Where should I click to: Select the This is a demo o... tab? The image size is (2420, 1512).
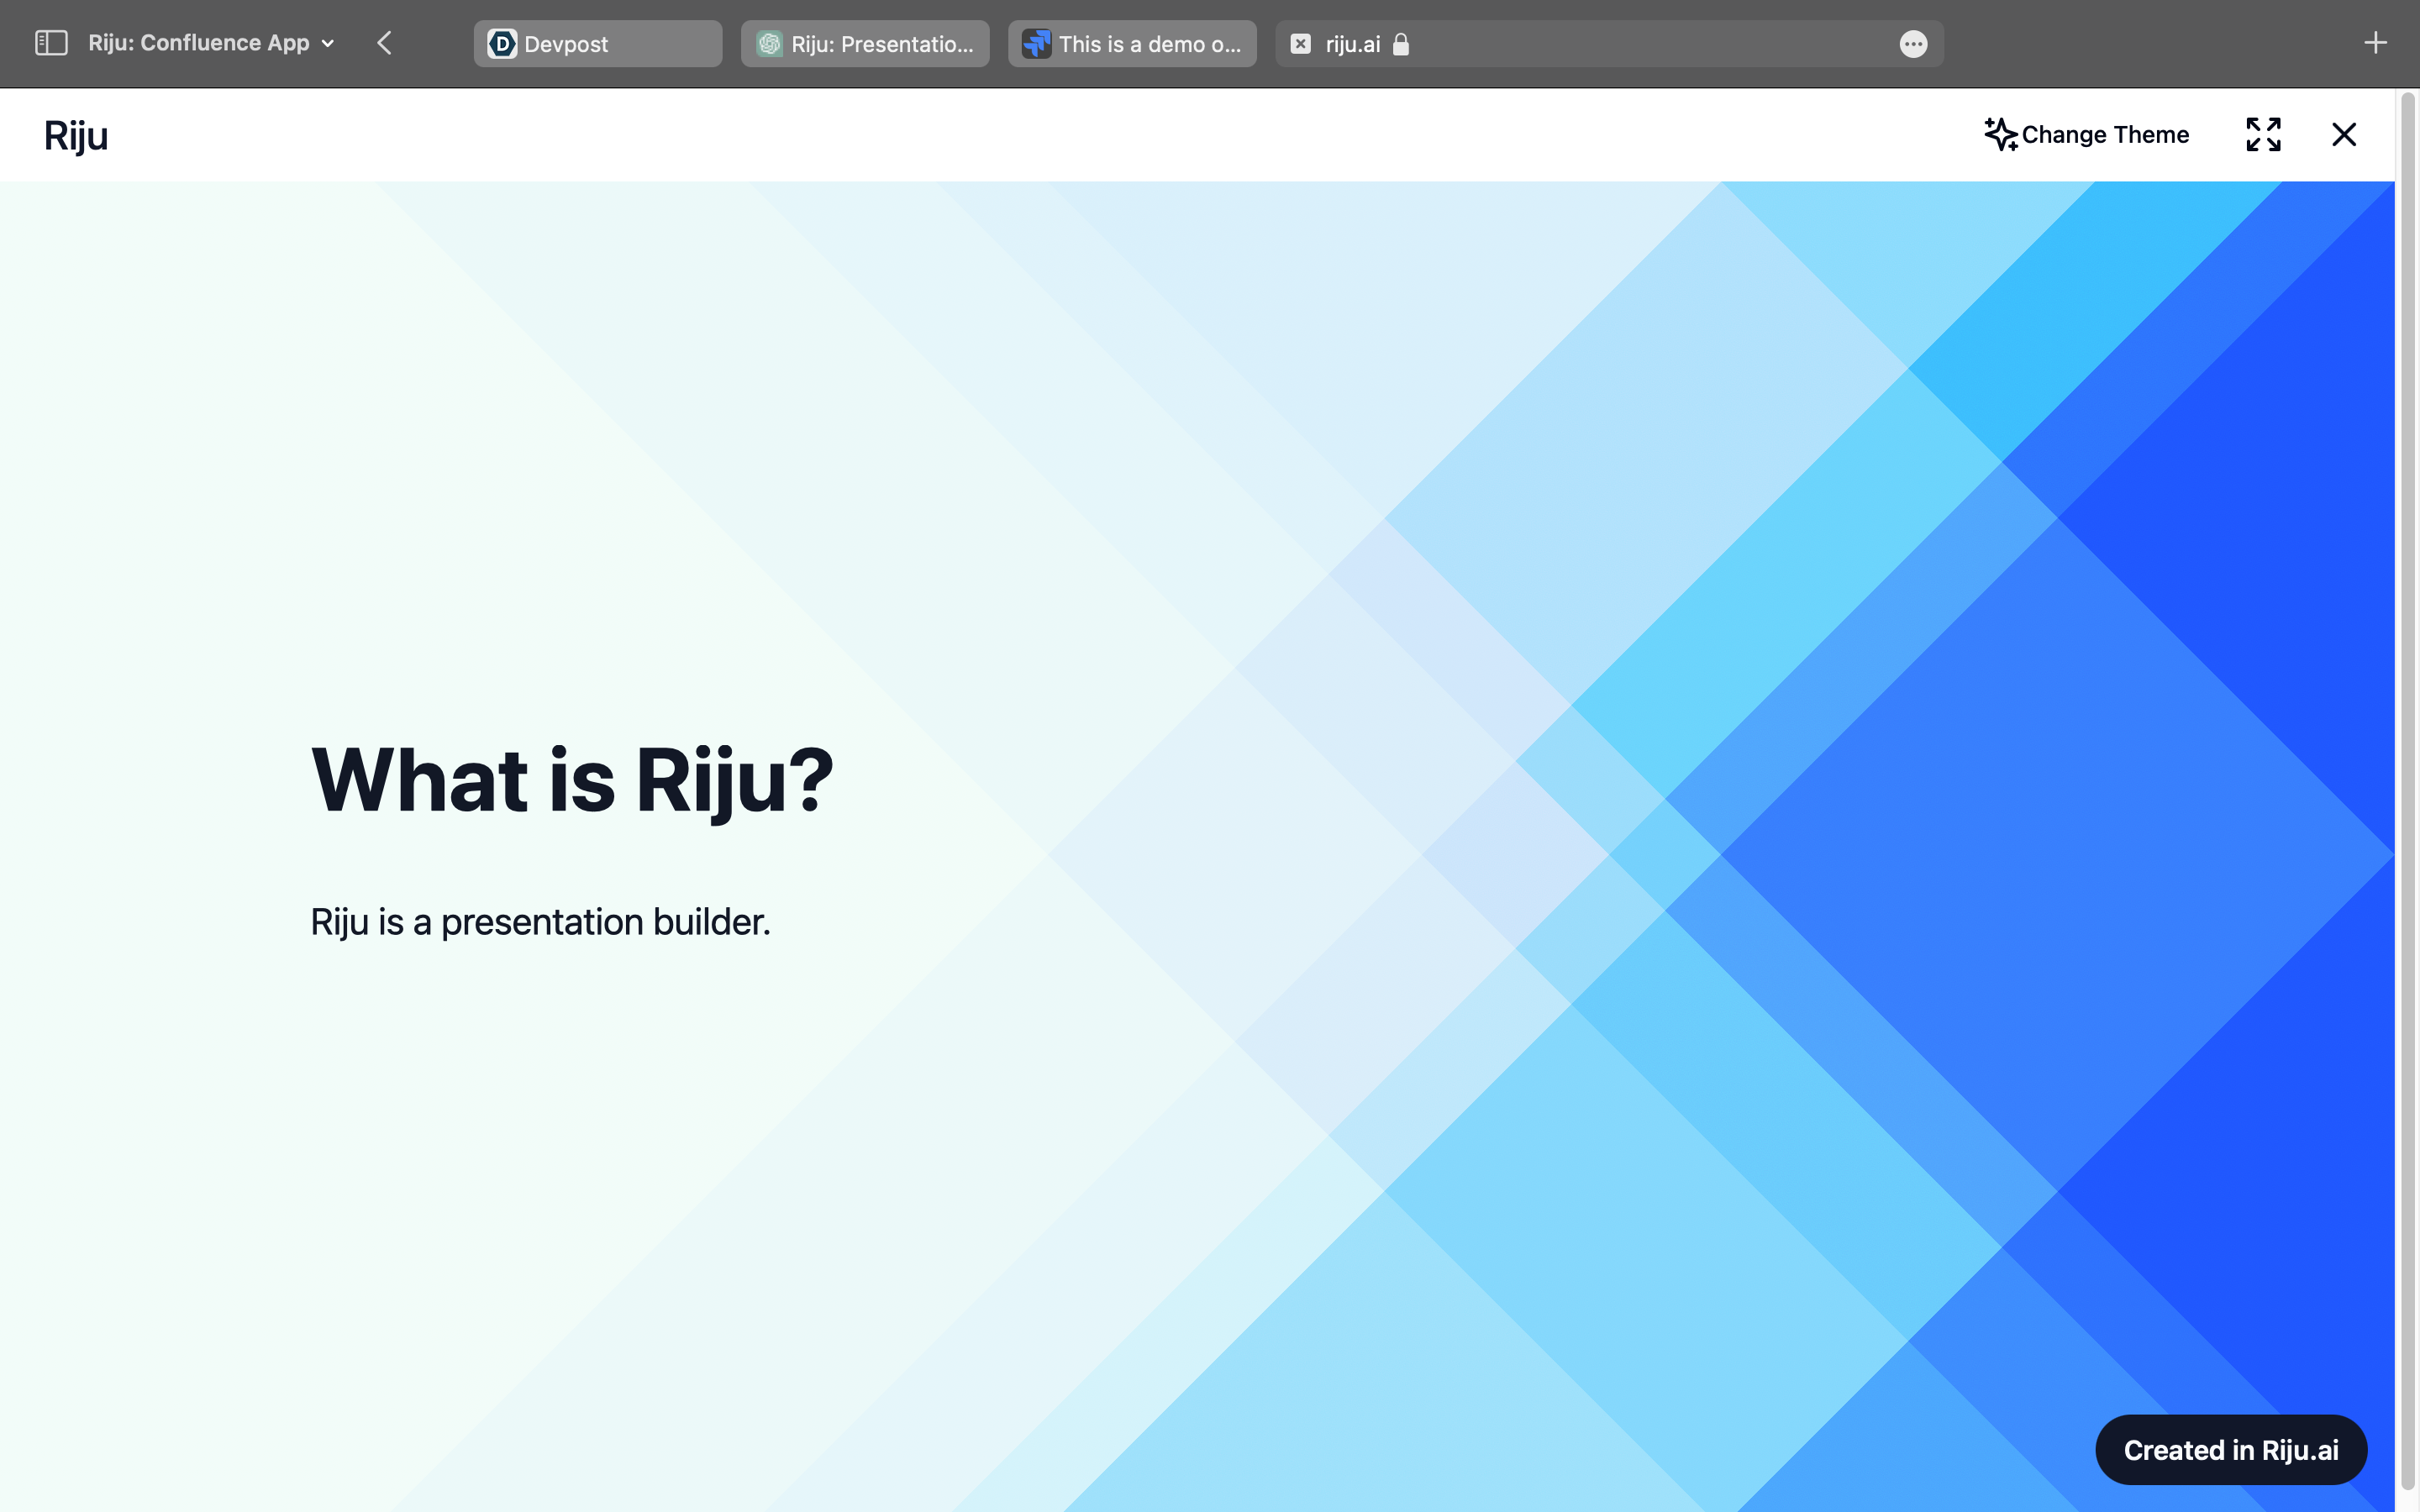click(1132, 44)
